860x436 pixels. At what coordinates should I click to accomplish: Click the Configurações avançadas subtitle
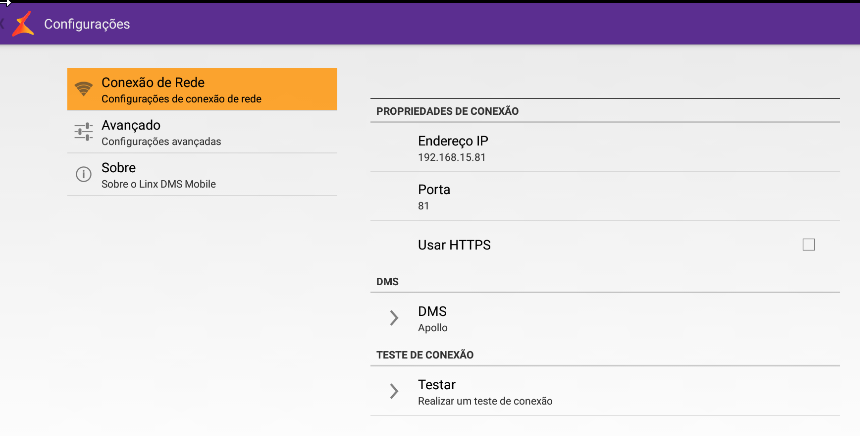pos(161,141)
